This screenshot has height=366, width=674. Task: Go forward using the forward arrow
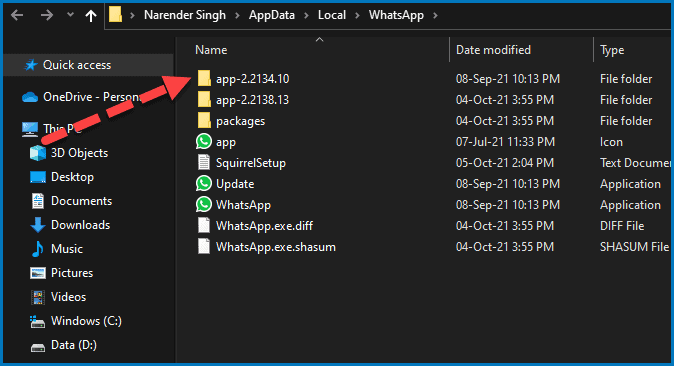[x=46, y=15]
